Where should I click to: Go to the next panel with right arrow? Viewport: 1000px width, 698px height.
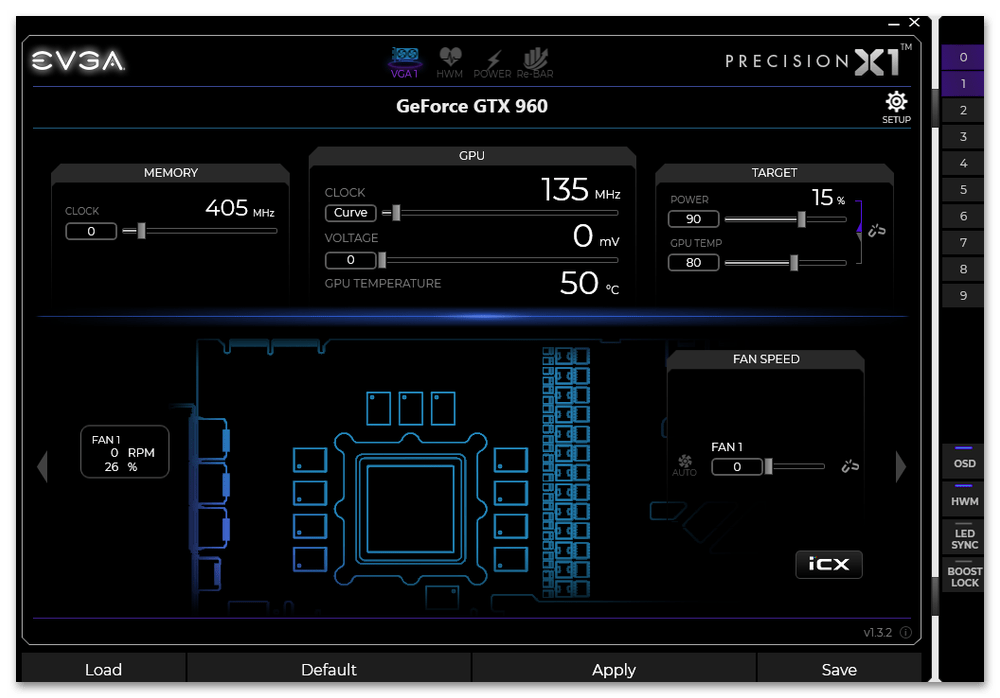901,467
